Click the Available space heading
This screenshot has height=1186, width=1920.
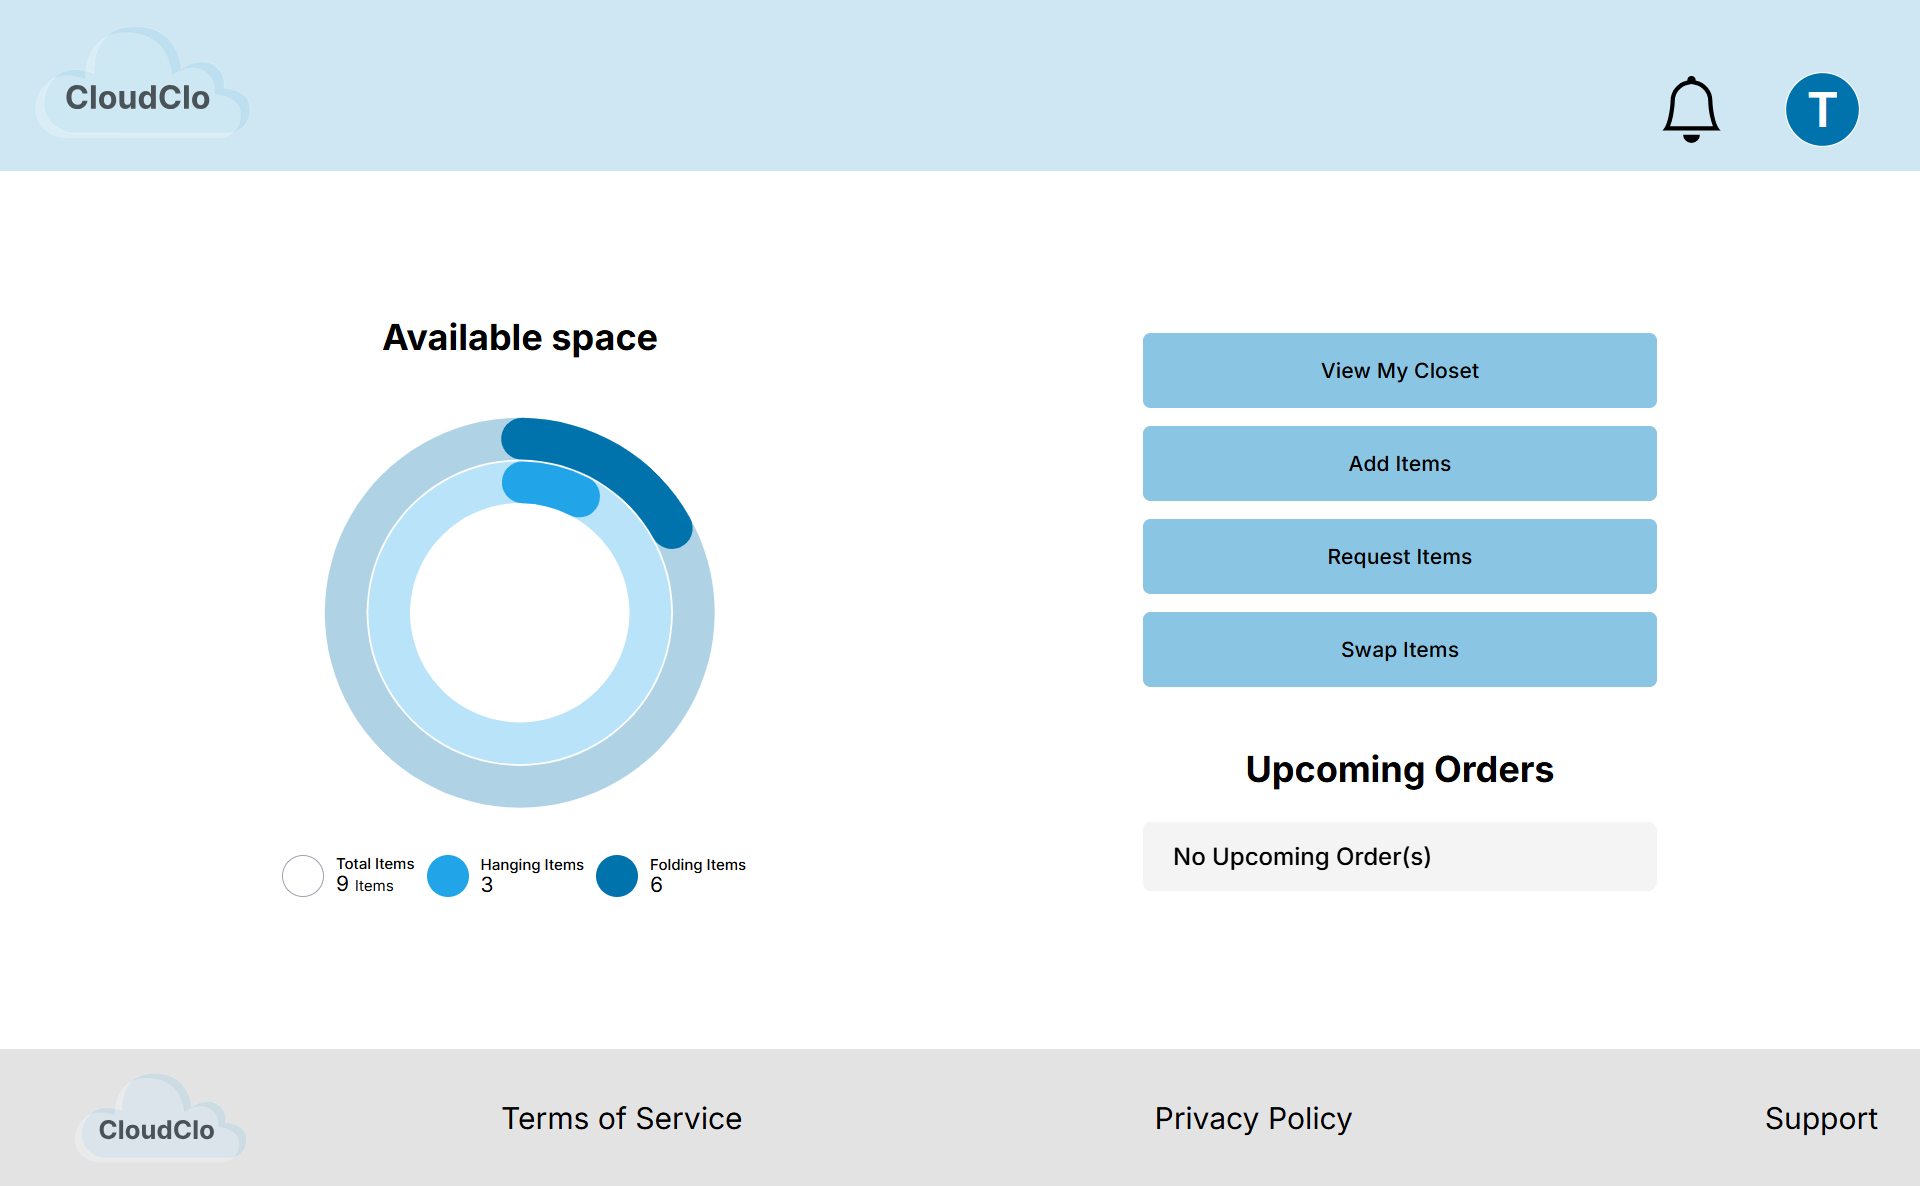[519, 338]
